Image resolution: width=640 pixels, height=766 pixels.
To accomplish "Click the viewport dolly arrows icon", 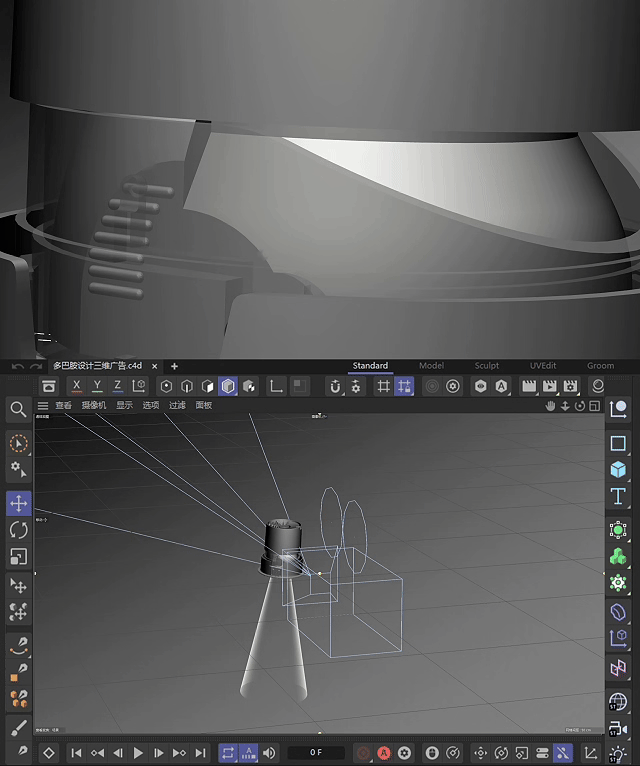I will pyautogui.click(x=565, y=406).
